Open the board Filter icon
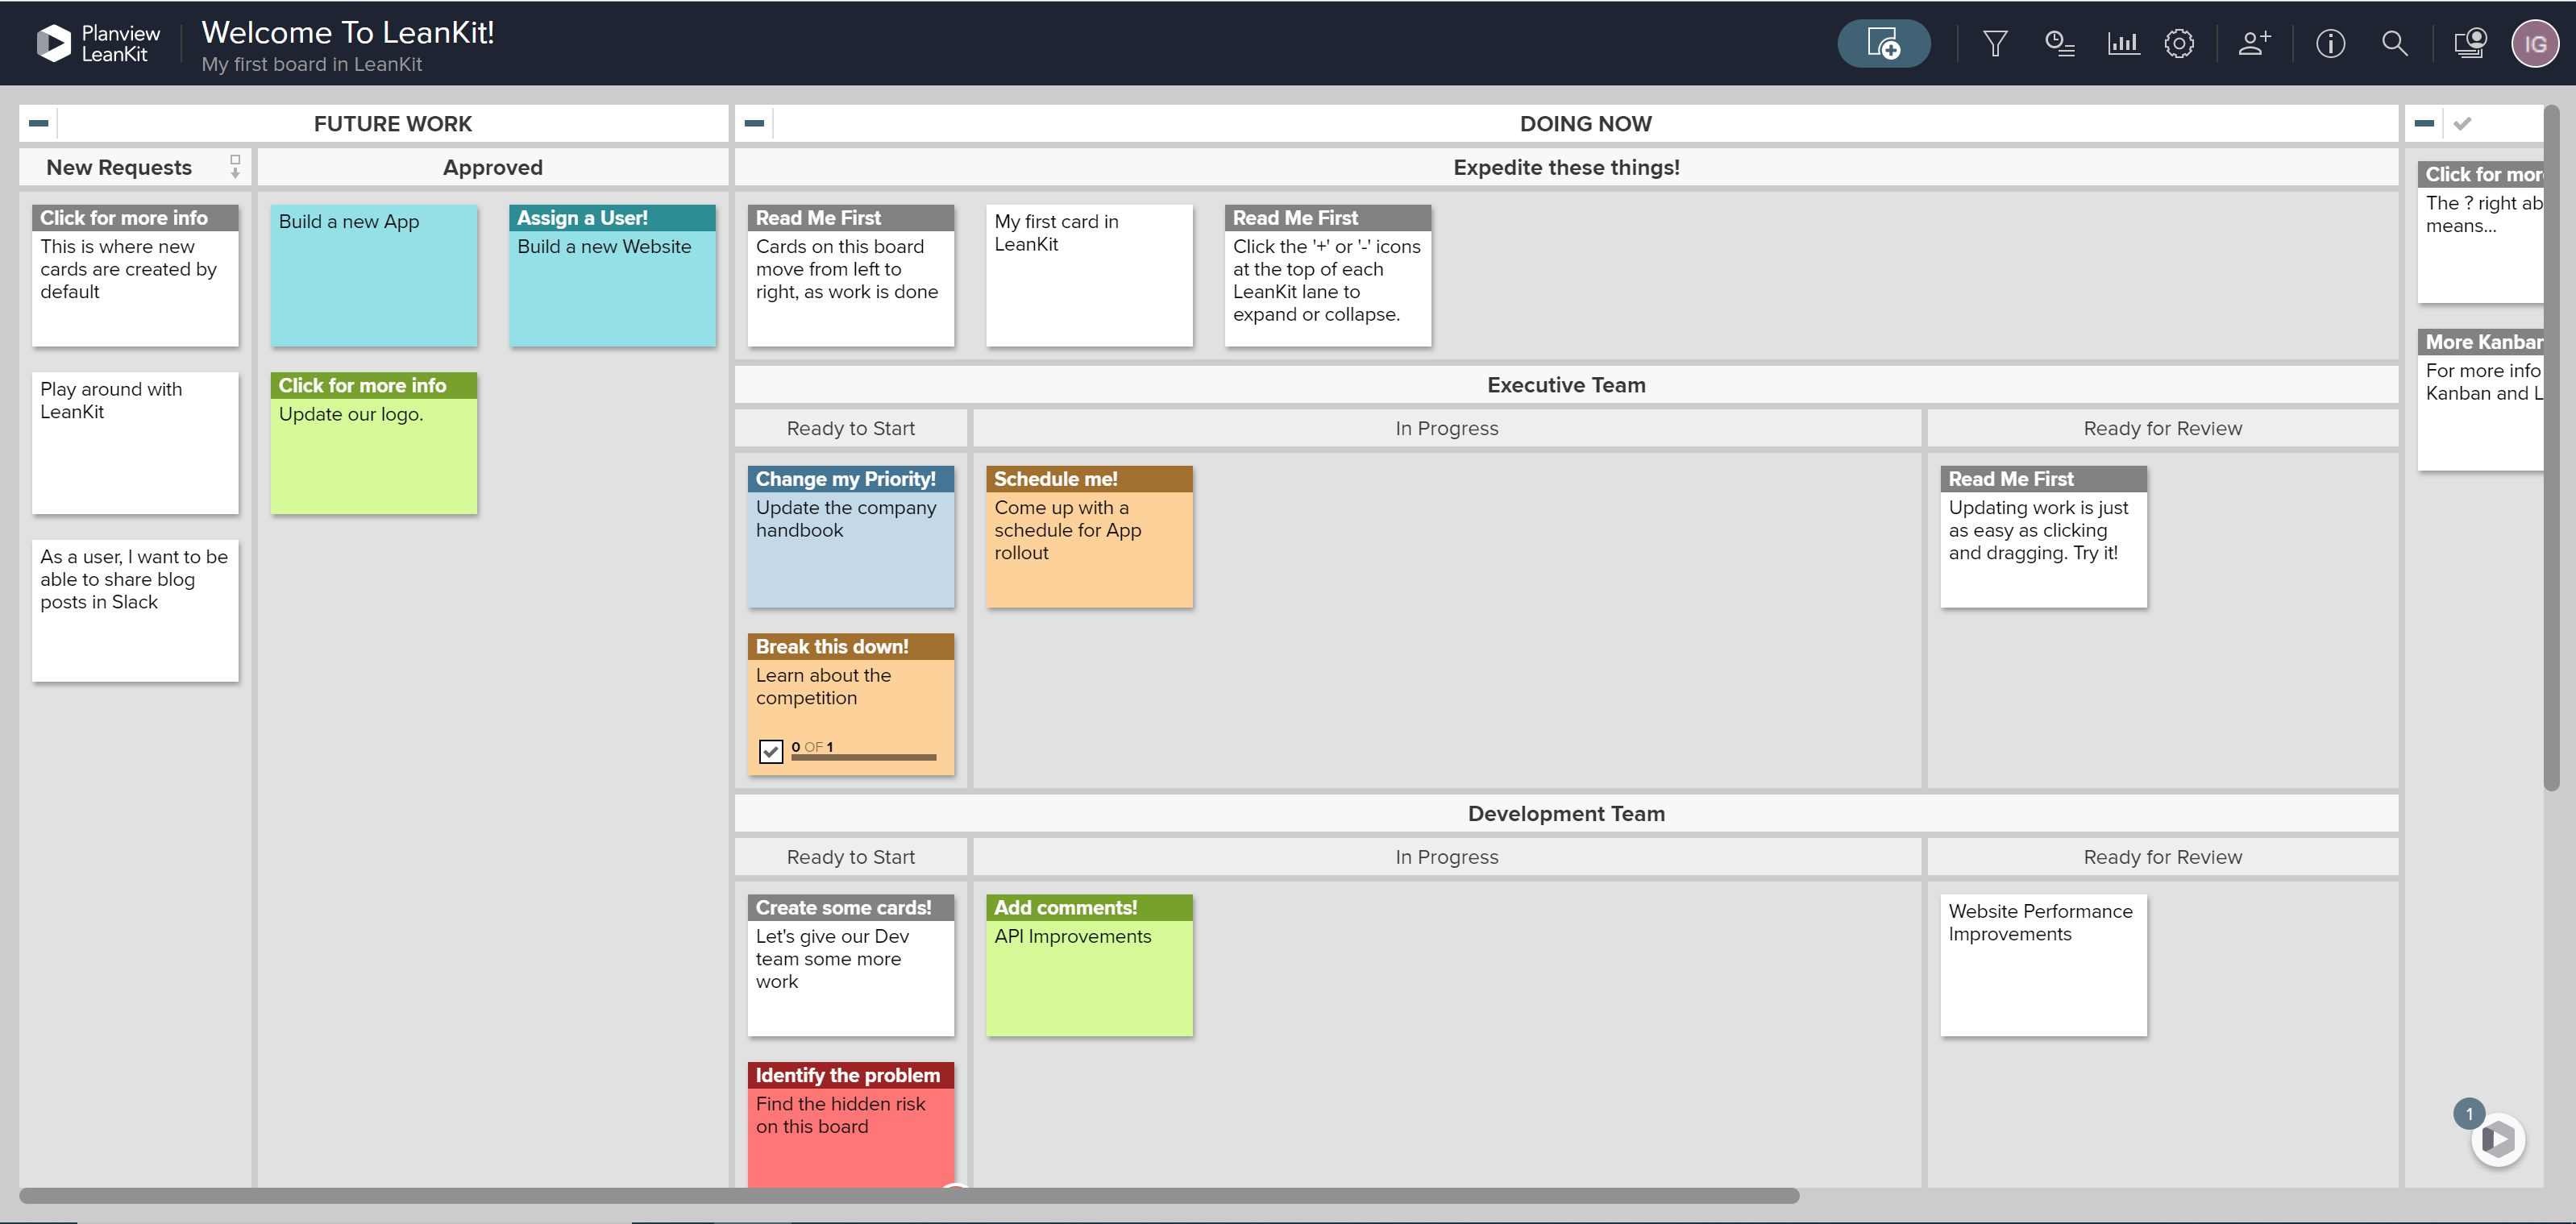Screen dimensions: 2576x1224 pyautogui.click(x=1994, y=43)
